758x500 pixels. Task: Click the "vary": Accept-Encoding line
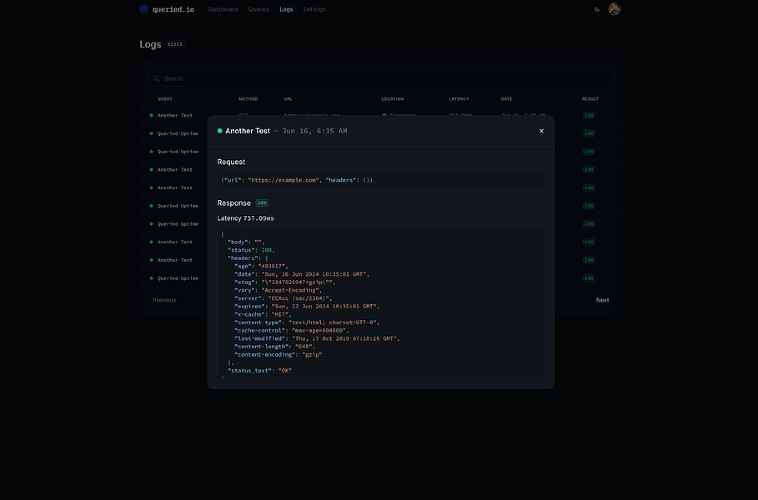[278, 290]
